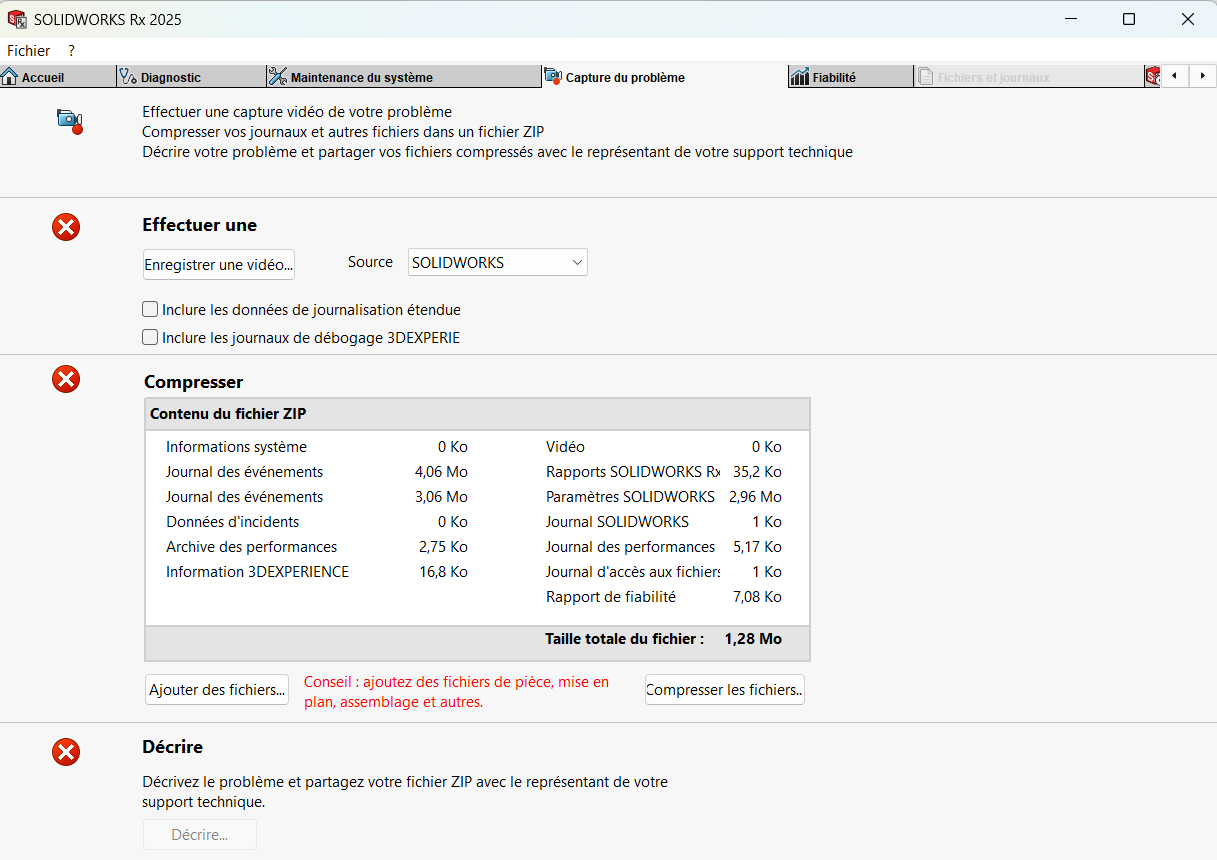Viewport: 1217px width, 860px height.
Task: Click the SOLIDWORKS Rx title bar icon
Action: coord(17,19)
